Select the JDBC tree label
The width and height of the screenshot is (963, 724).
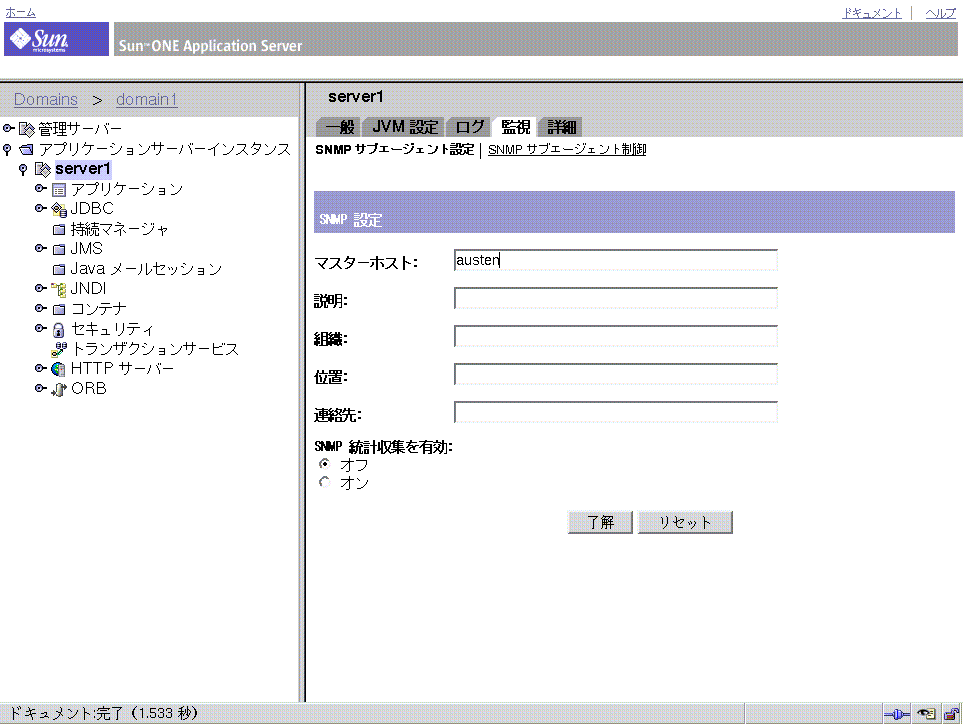(x=92, y=209)
